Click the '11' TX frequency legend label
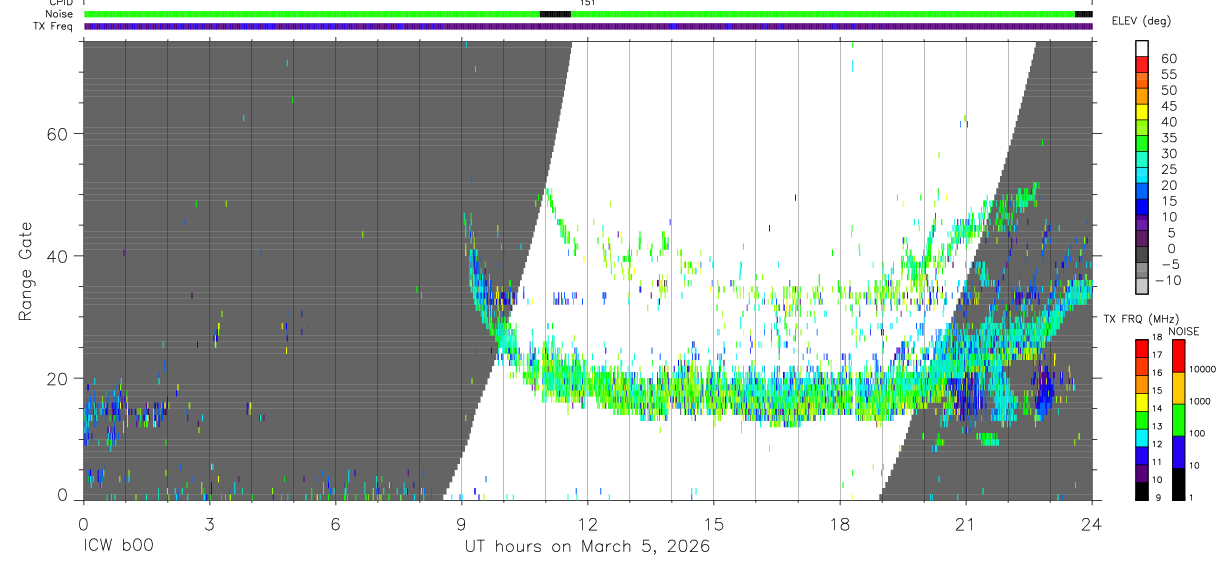 coord(1157,462)
